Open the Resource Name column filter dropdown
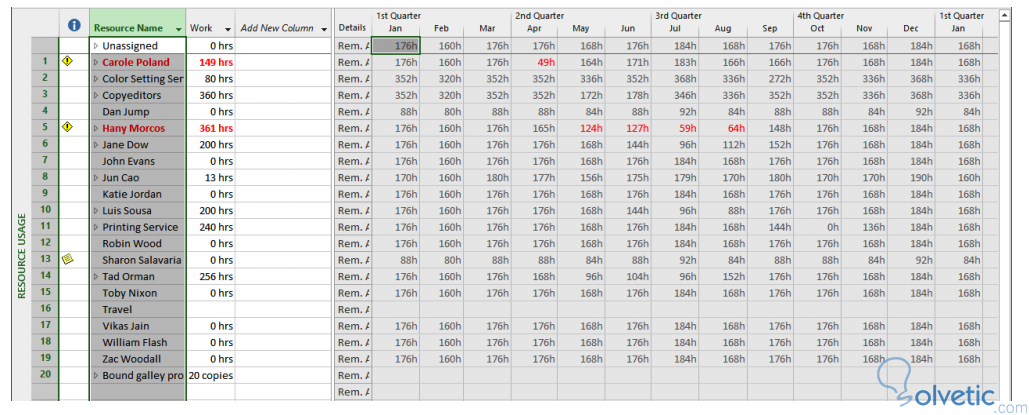The image size is (1029, 415). pos(178,29)
